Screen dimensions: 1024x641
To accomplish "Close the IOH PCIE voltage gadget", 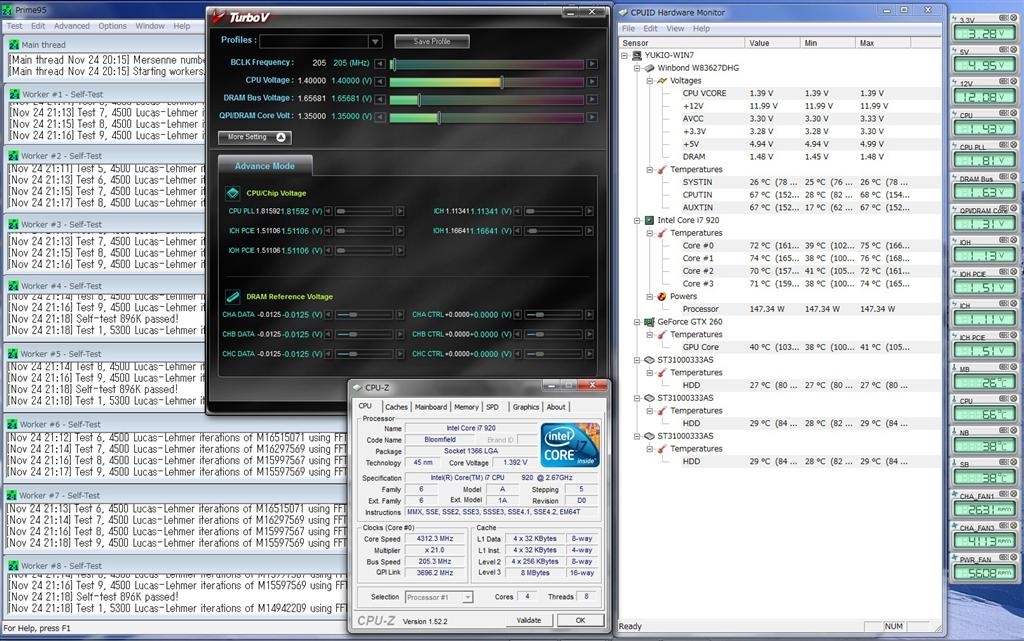I will [x=1014, y=273].
